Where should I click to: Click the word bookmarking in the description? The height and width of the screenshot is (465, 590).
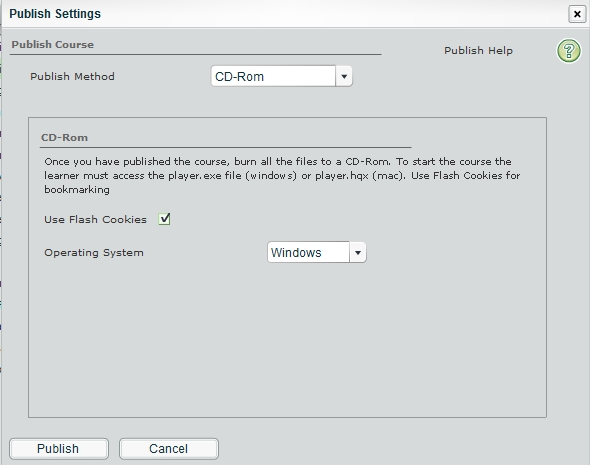pos(77,190)
